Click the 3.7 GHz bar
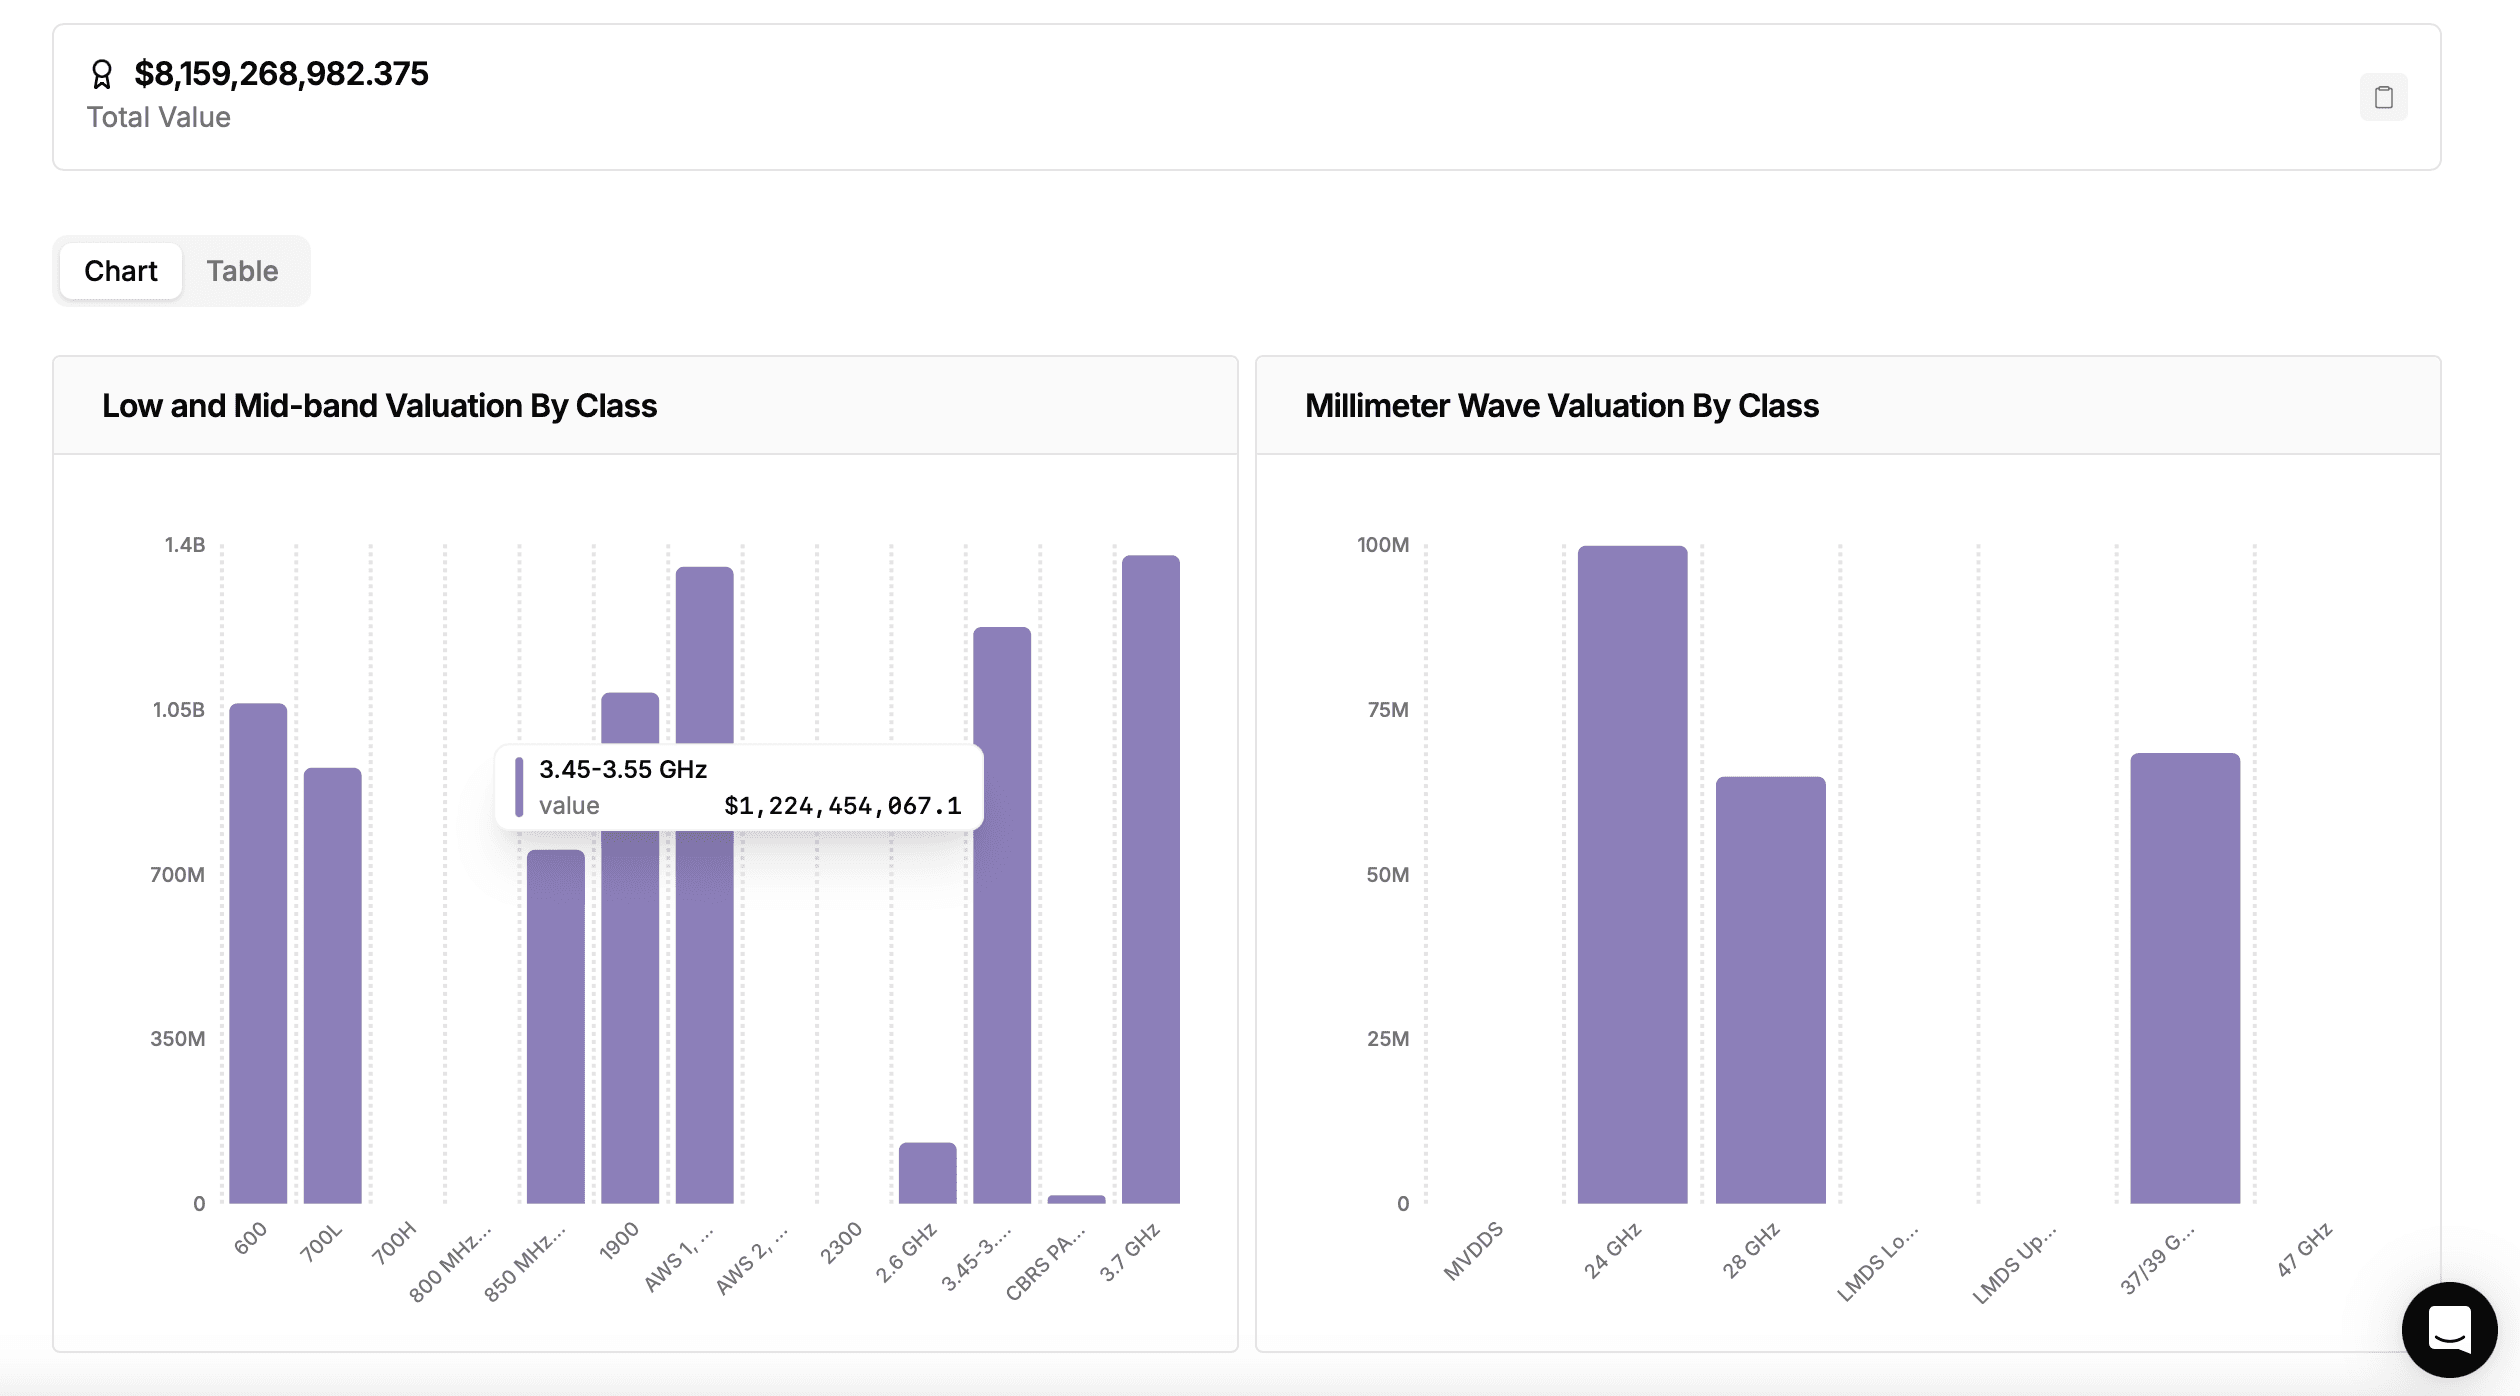The width and height of the screenshot is (2520, 1396). point(1150,880)
